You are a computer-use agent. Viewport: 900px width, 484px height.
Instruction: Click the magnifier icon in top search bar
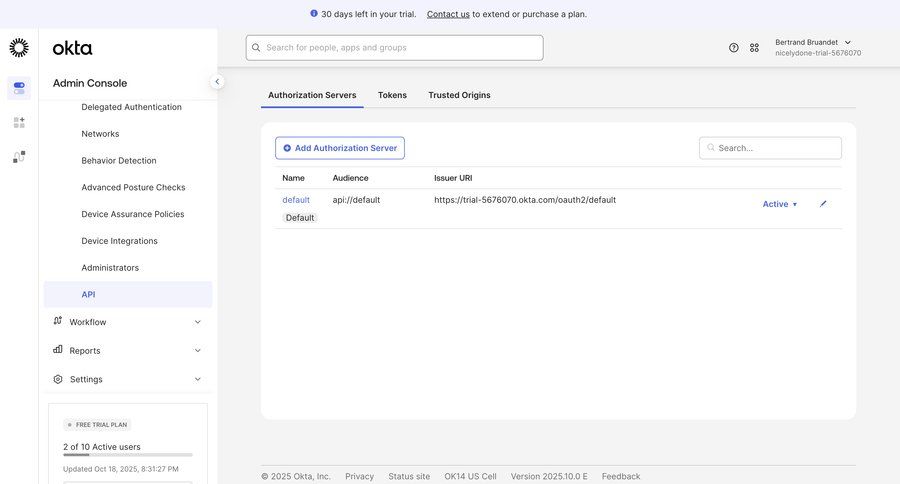[256, 48]
